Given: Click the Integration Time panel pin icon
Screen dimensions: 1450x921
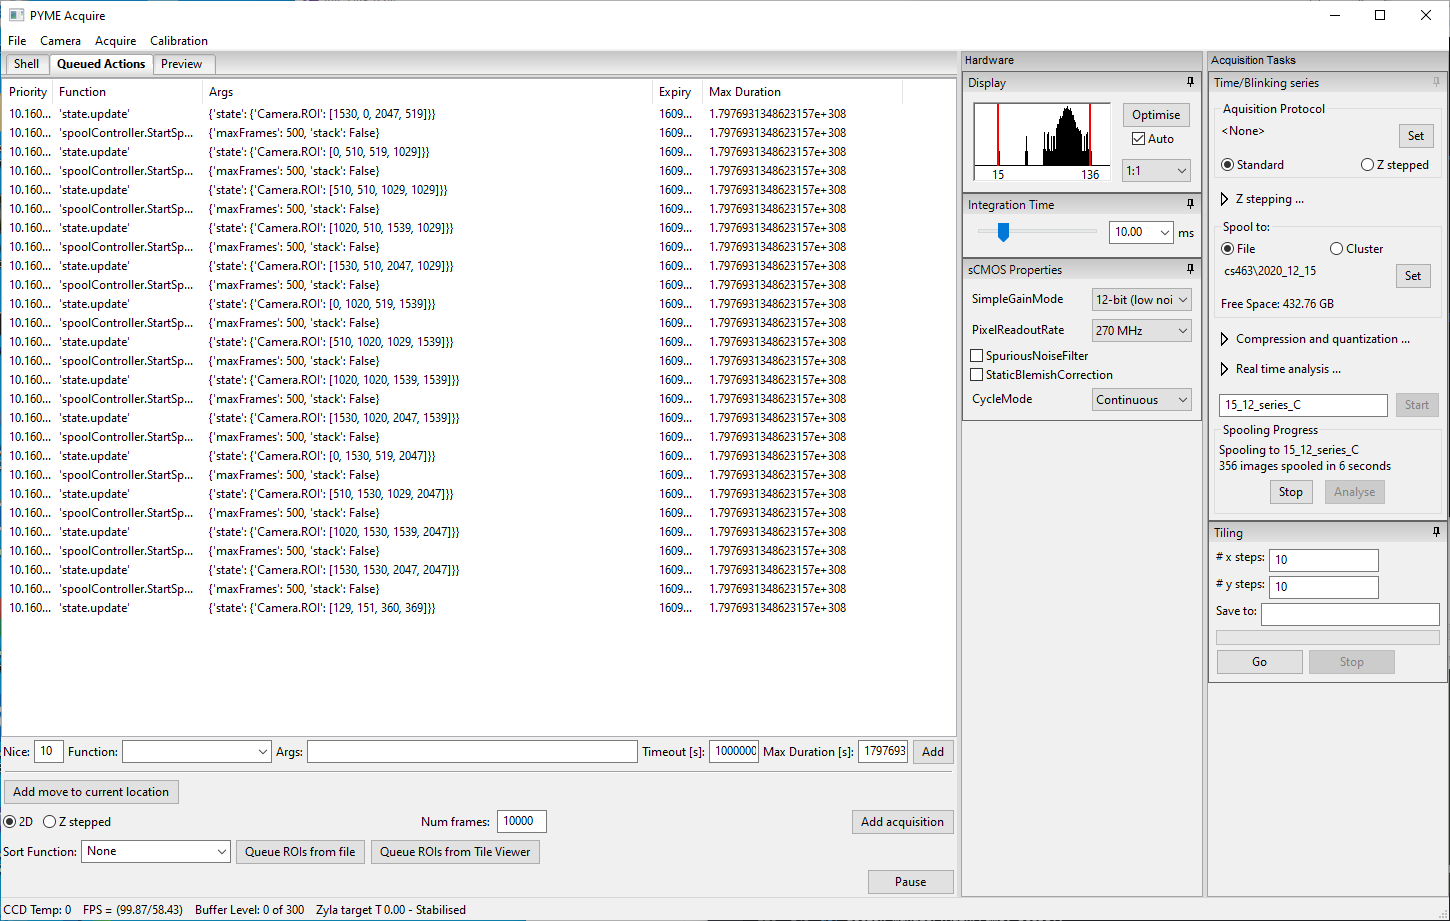Looking at the screenshot, I should pyautogui.click(x=1190, y=203).
